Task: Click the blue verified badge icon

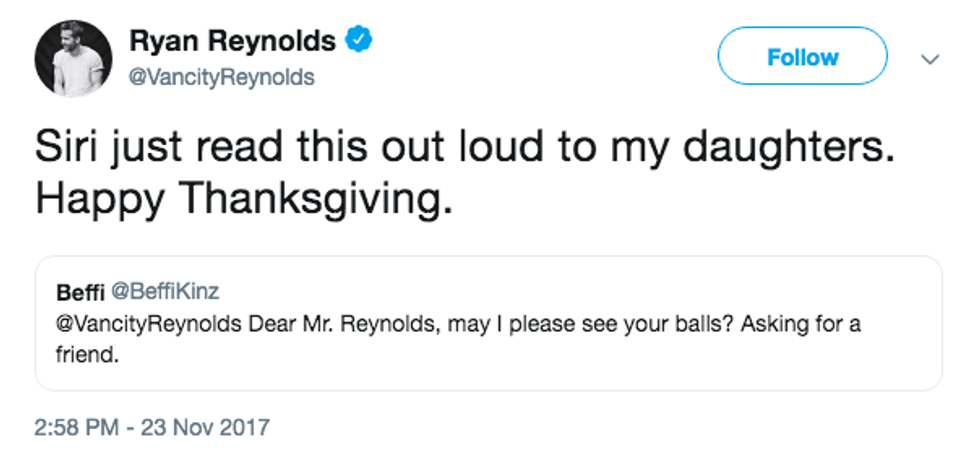Action: [359, 41]
